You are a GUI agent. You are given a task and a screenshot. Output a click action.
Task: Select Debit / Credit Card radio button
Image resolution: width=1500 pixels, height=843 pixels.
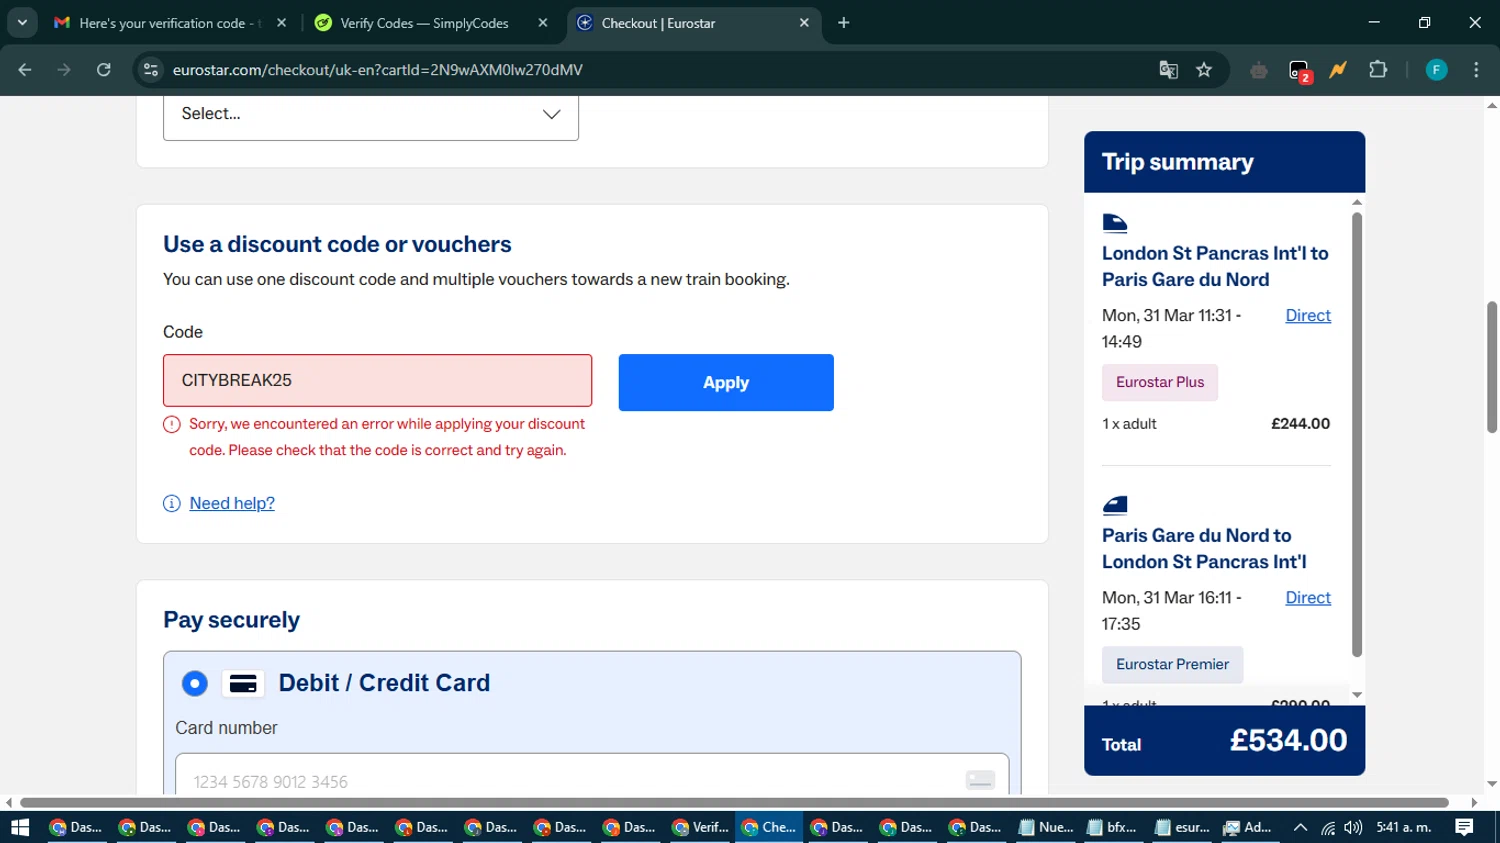[x=195, y=684]
